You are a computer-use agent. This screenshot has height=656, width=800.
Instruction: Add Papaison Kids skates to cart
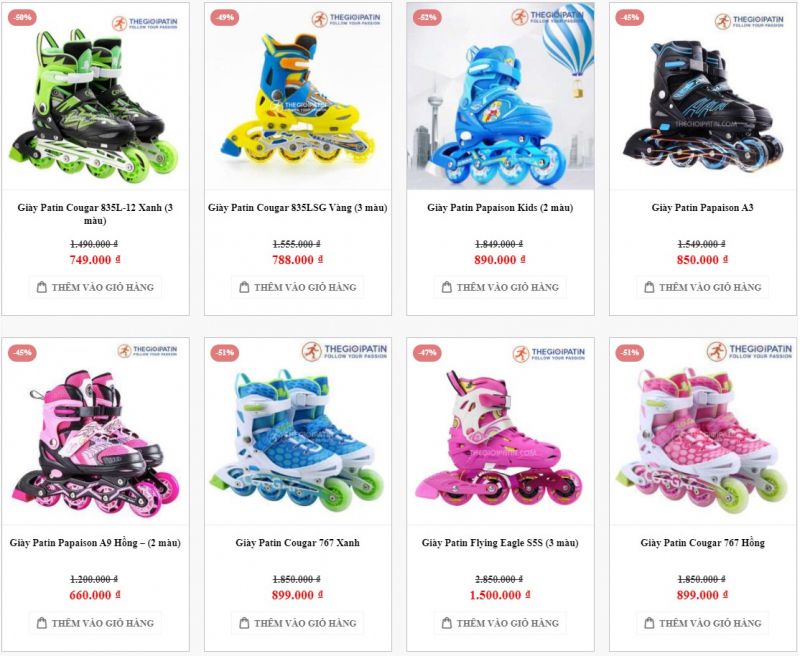(x=501, y=287)
